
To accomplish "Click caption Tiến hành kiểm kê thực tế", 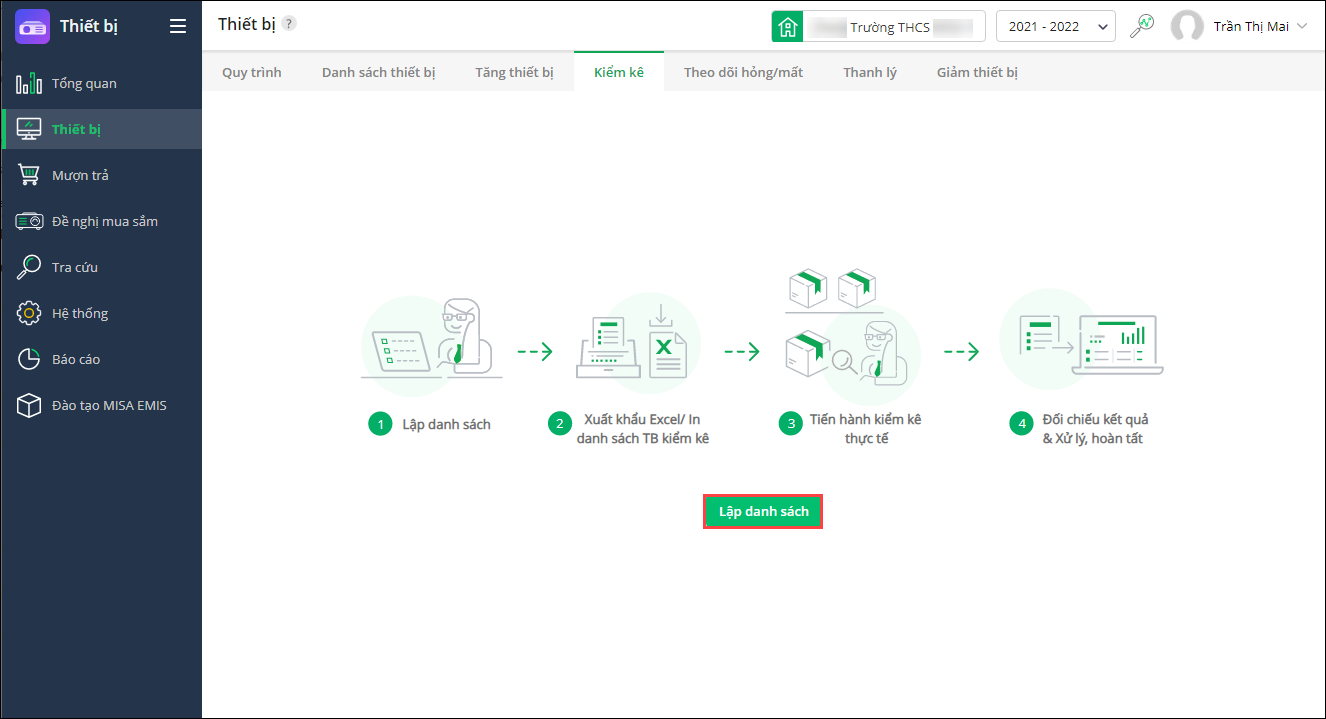I will (866, 428).
